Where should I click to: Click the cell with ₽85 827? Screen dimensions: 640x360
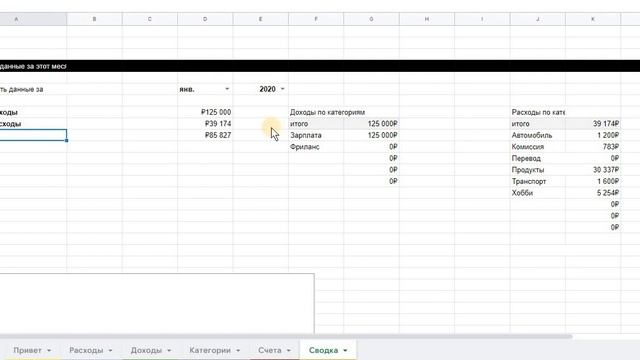(x=205, y=135)
